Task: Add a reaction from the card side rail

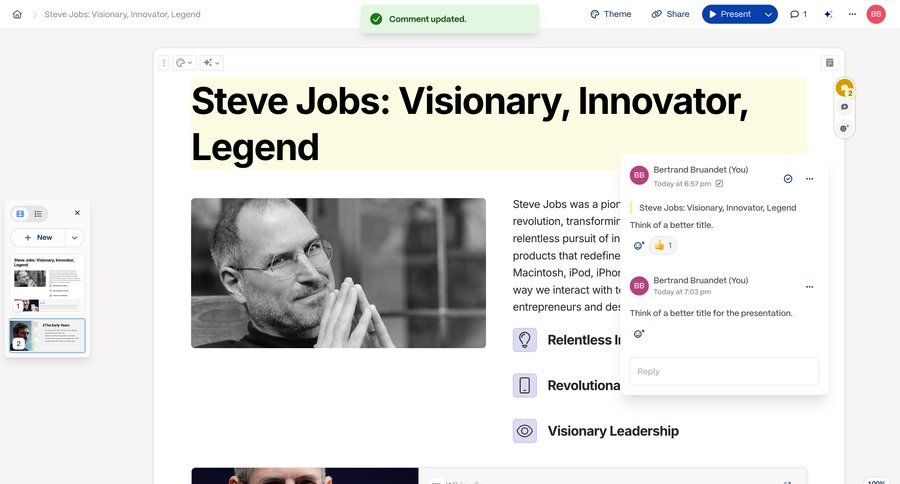Action: pyautogui.click(x=844, y=128)
